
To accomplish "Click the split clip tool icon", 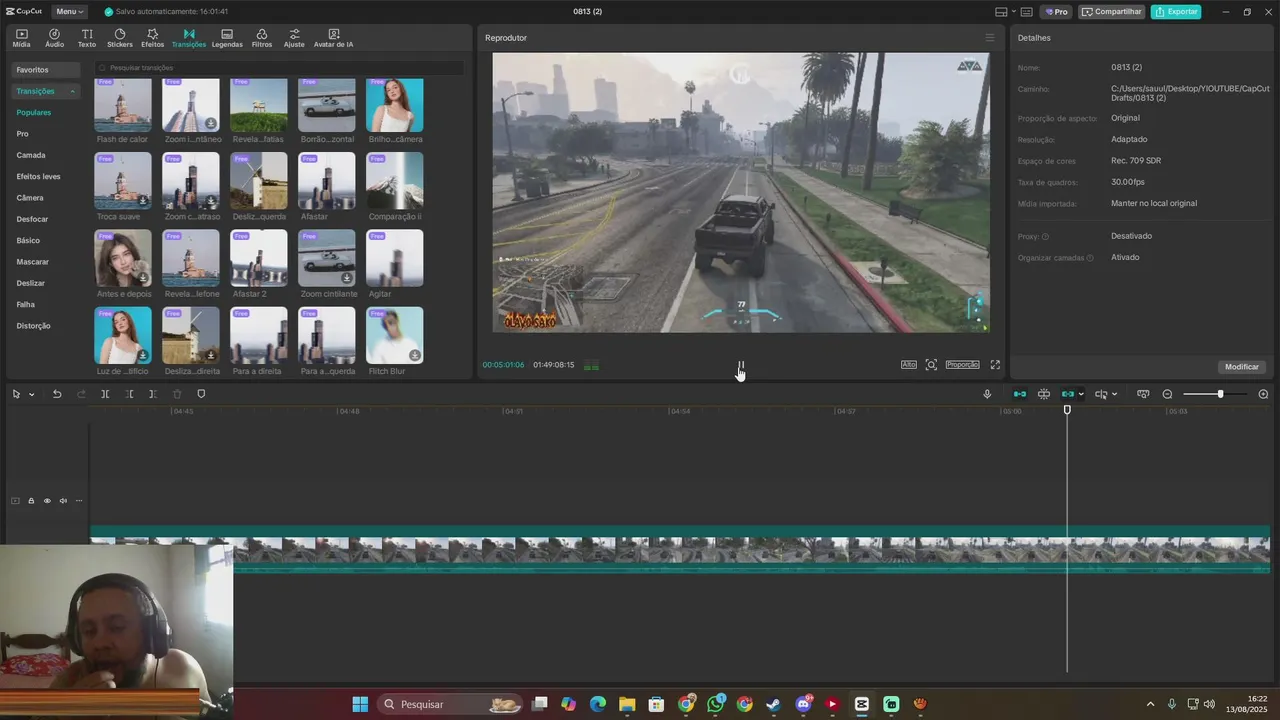I will tap(105, 394).
